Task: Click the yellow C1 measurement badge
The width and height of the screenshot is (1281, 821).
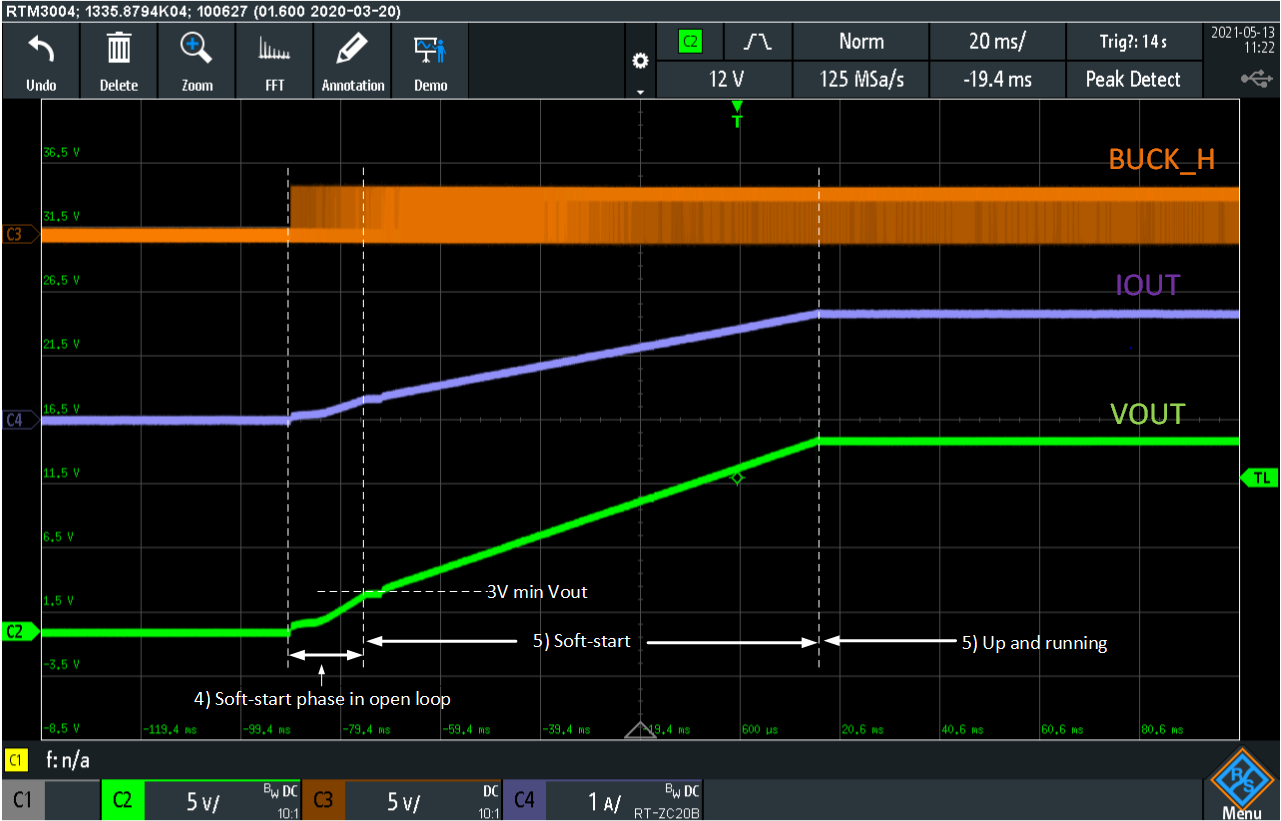Action: pos(16,761)
